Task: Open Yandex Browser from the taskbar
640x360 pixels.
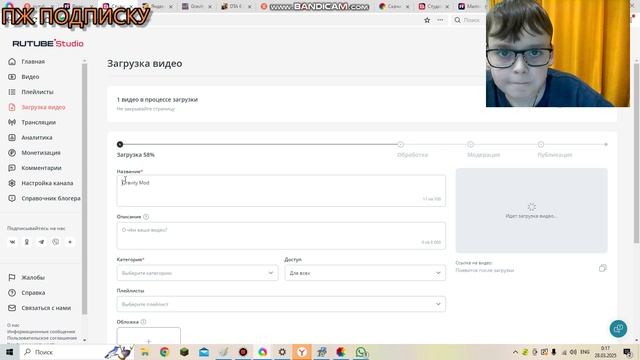Action: (x=302, y=352)
